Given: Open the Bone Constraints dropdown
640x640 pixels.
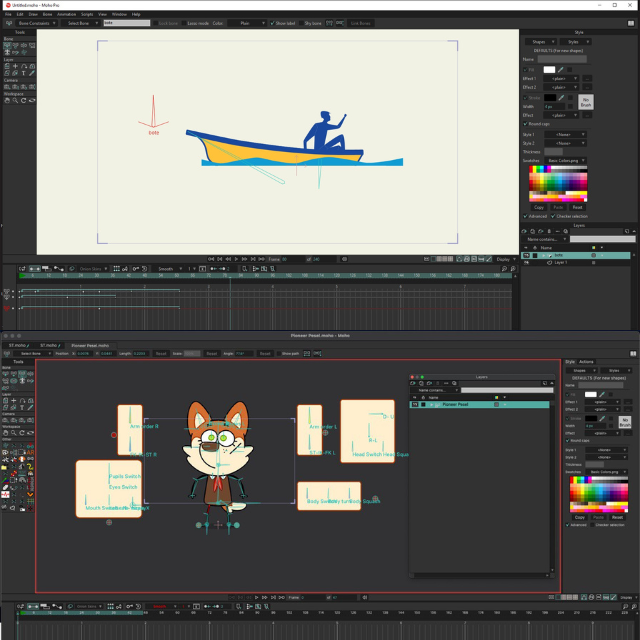Looking at the screenshot, I should (x=37, y=23).
